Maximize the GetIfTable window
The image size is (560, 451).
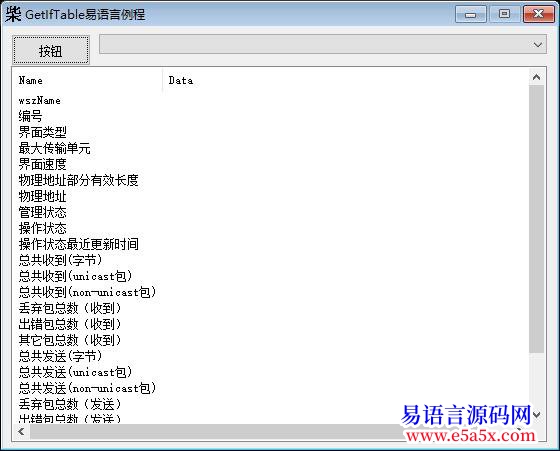tap(504, 14)
